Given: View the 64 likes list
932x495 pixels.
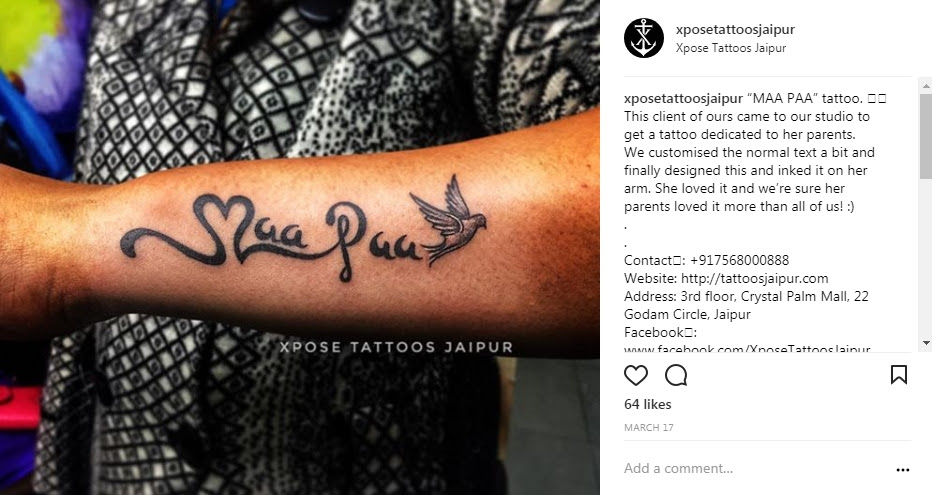Looking at the screenshot, I should click(648, 404).
